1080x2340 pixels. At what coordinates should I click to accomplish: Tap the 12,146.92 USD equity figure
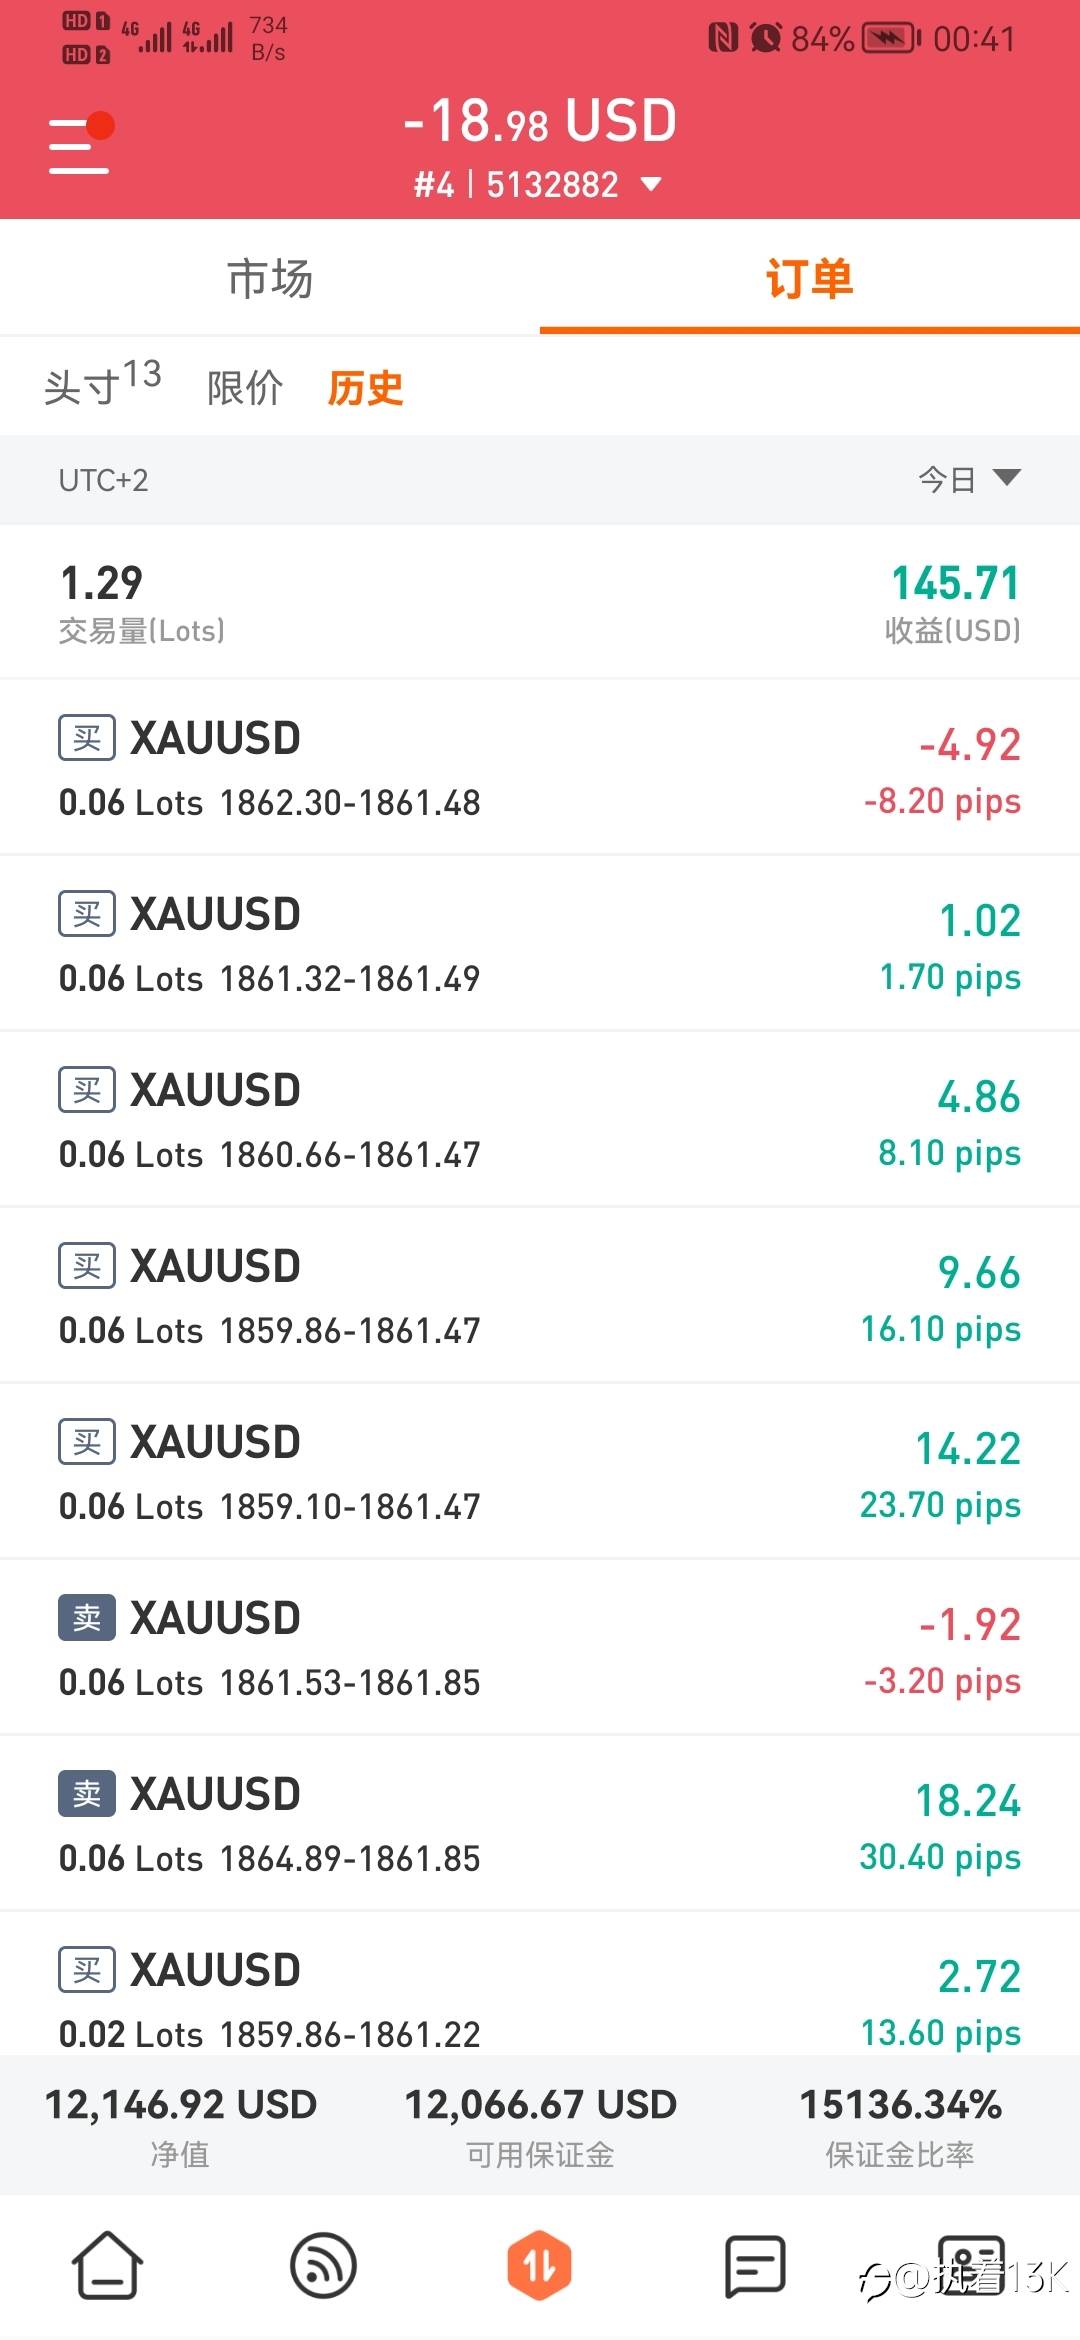click(181, 2104)
